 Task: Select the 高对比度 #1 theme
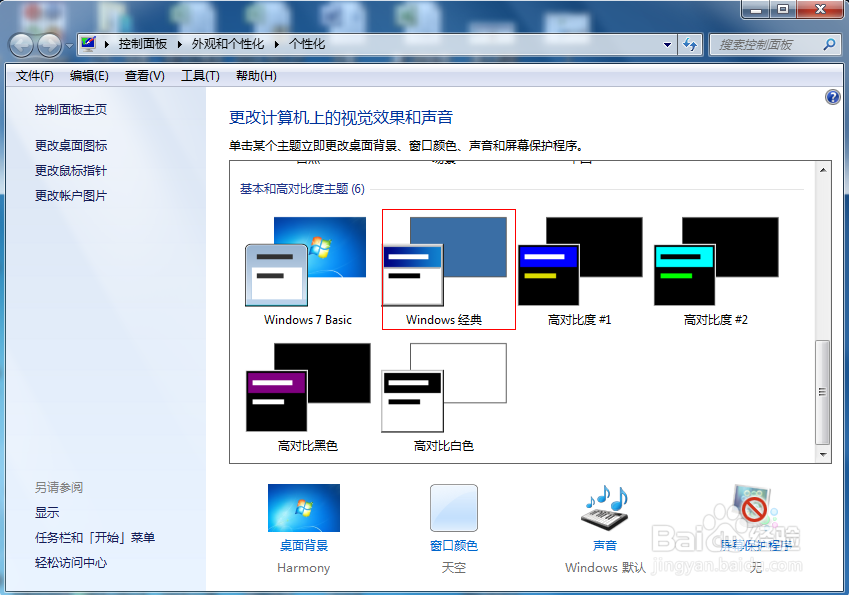pos(580,270)
